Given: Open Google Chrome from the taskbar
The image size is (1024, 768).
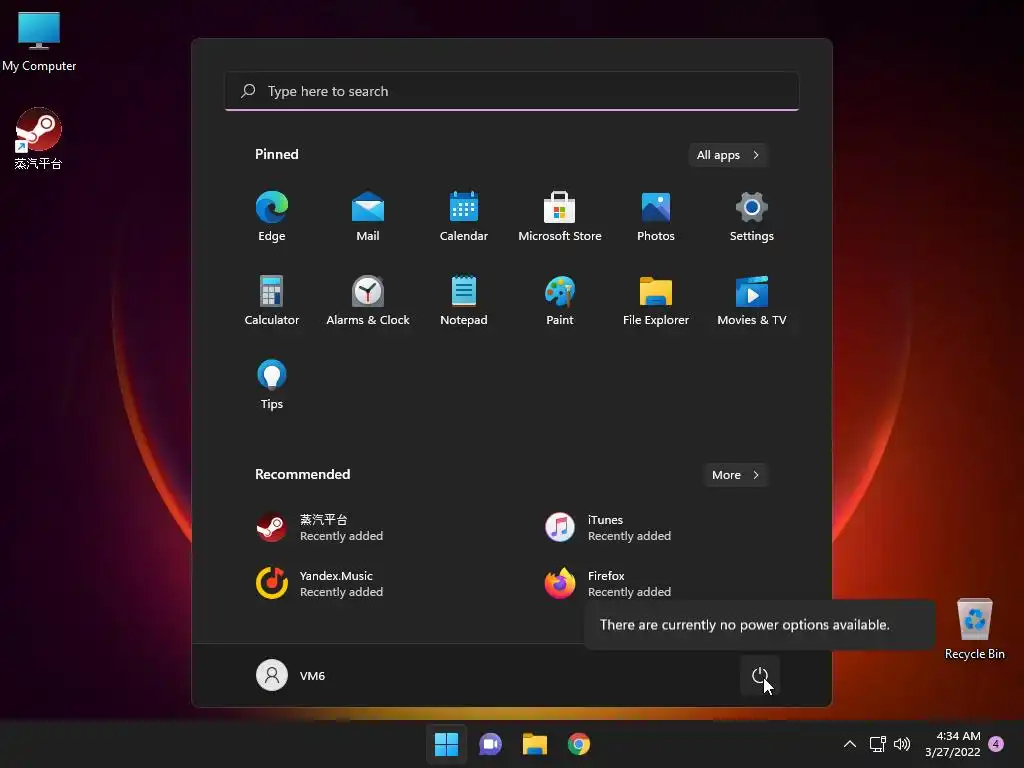Looking at the screenshot, I should (579, 744).
